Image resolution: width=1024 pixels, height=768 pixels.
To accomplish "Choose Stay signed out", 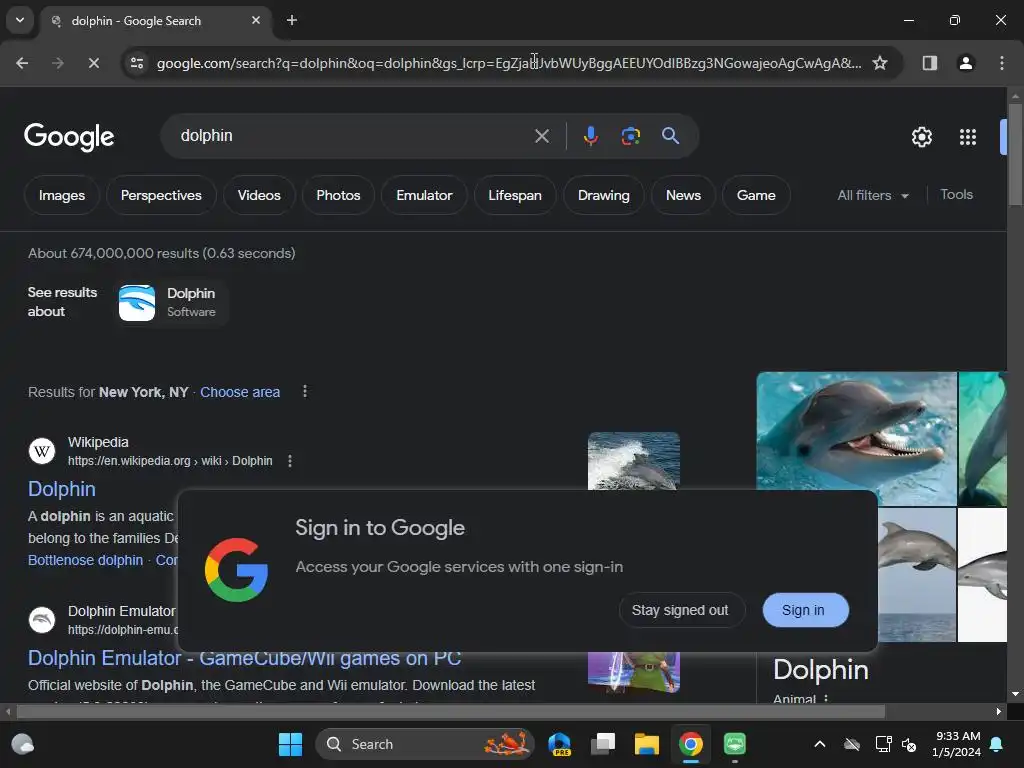I will tap(680, 610).
